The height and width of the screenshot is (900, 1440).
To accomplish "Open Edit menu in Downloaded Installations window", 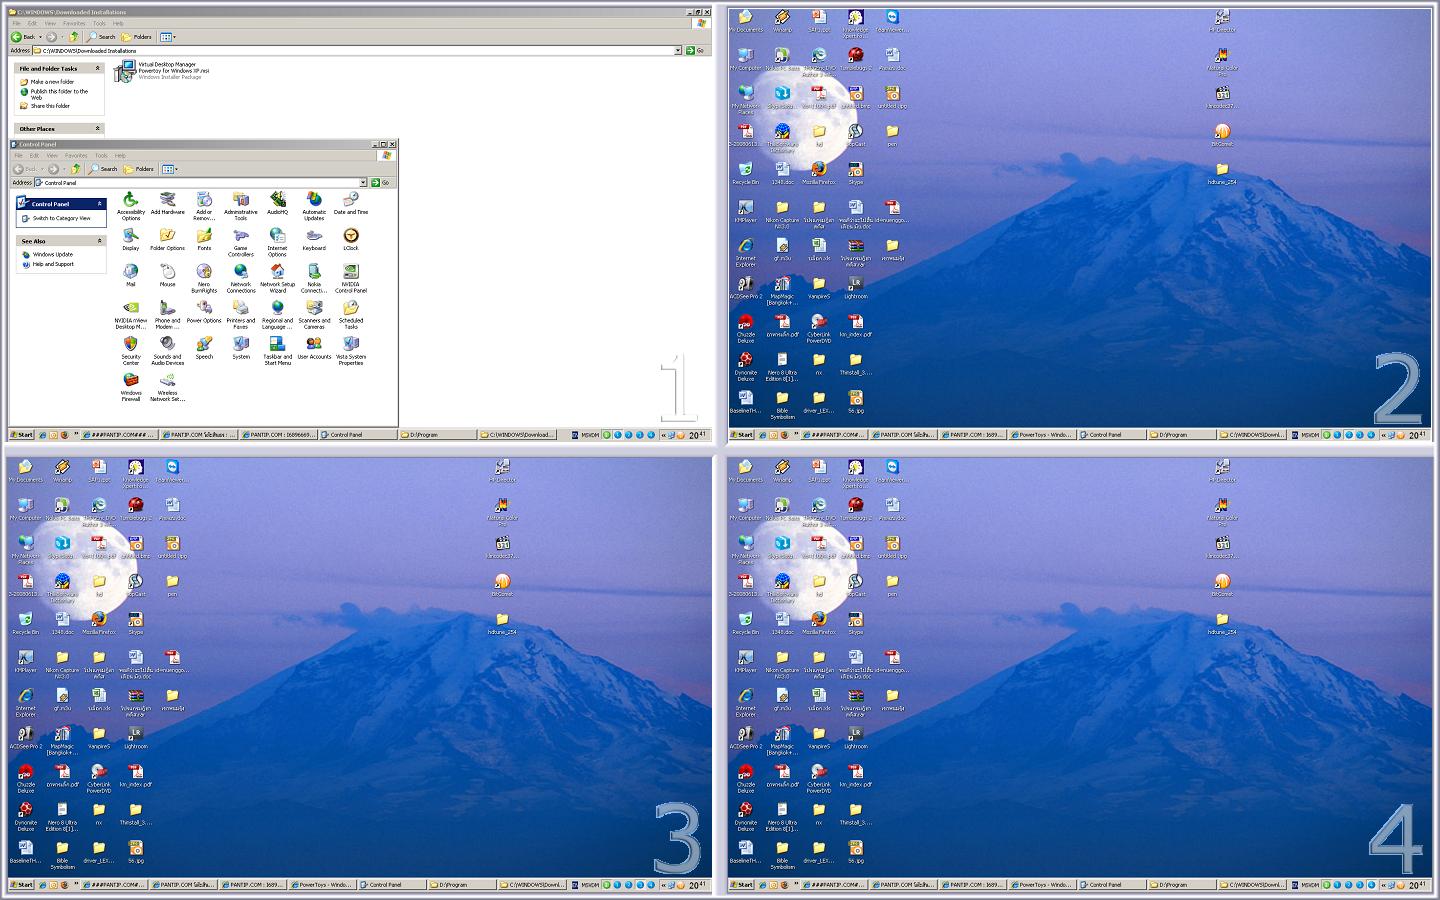I will click(32, 23).
